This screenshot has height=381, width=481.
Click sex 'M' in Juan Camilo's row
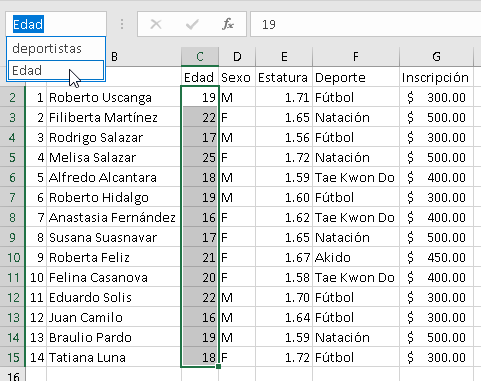[237, 317]
